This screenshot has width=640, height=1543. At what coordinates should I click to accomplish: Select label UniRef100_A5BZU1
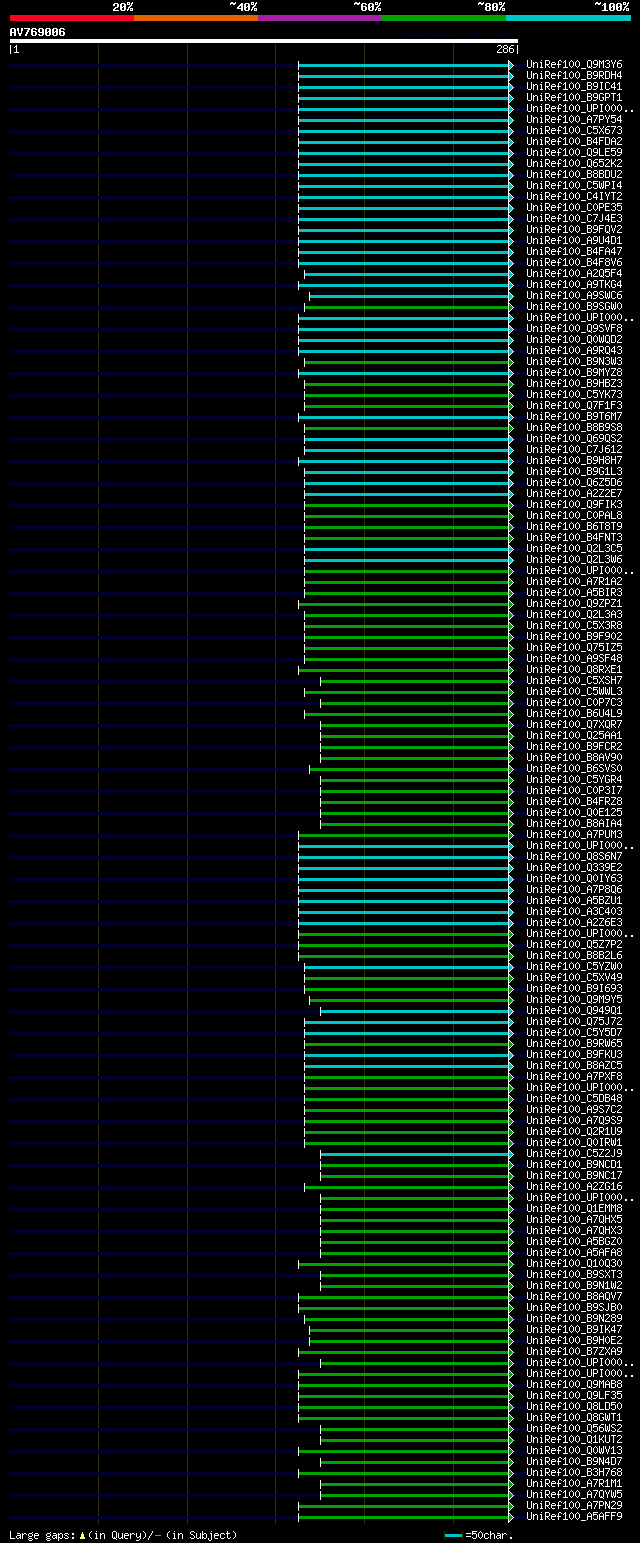(x=574, y=900)
